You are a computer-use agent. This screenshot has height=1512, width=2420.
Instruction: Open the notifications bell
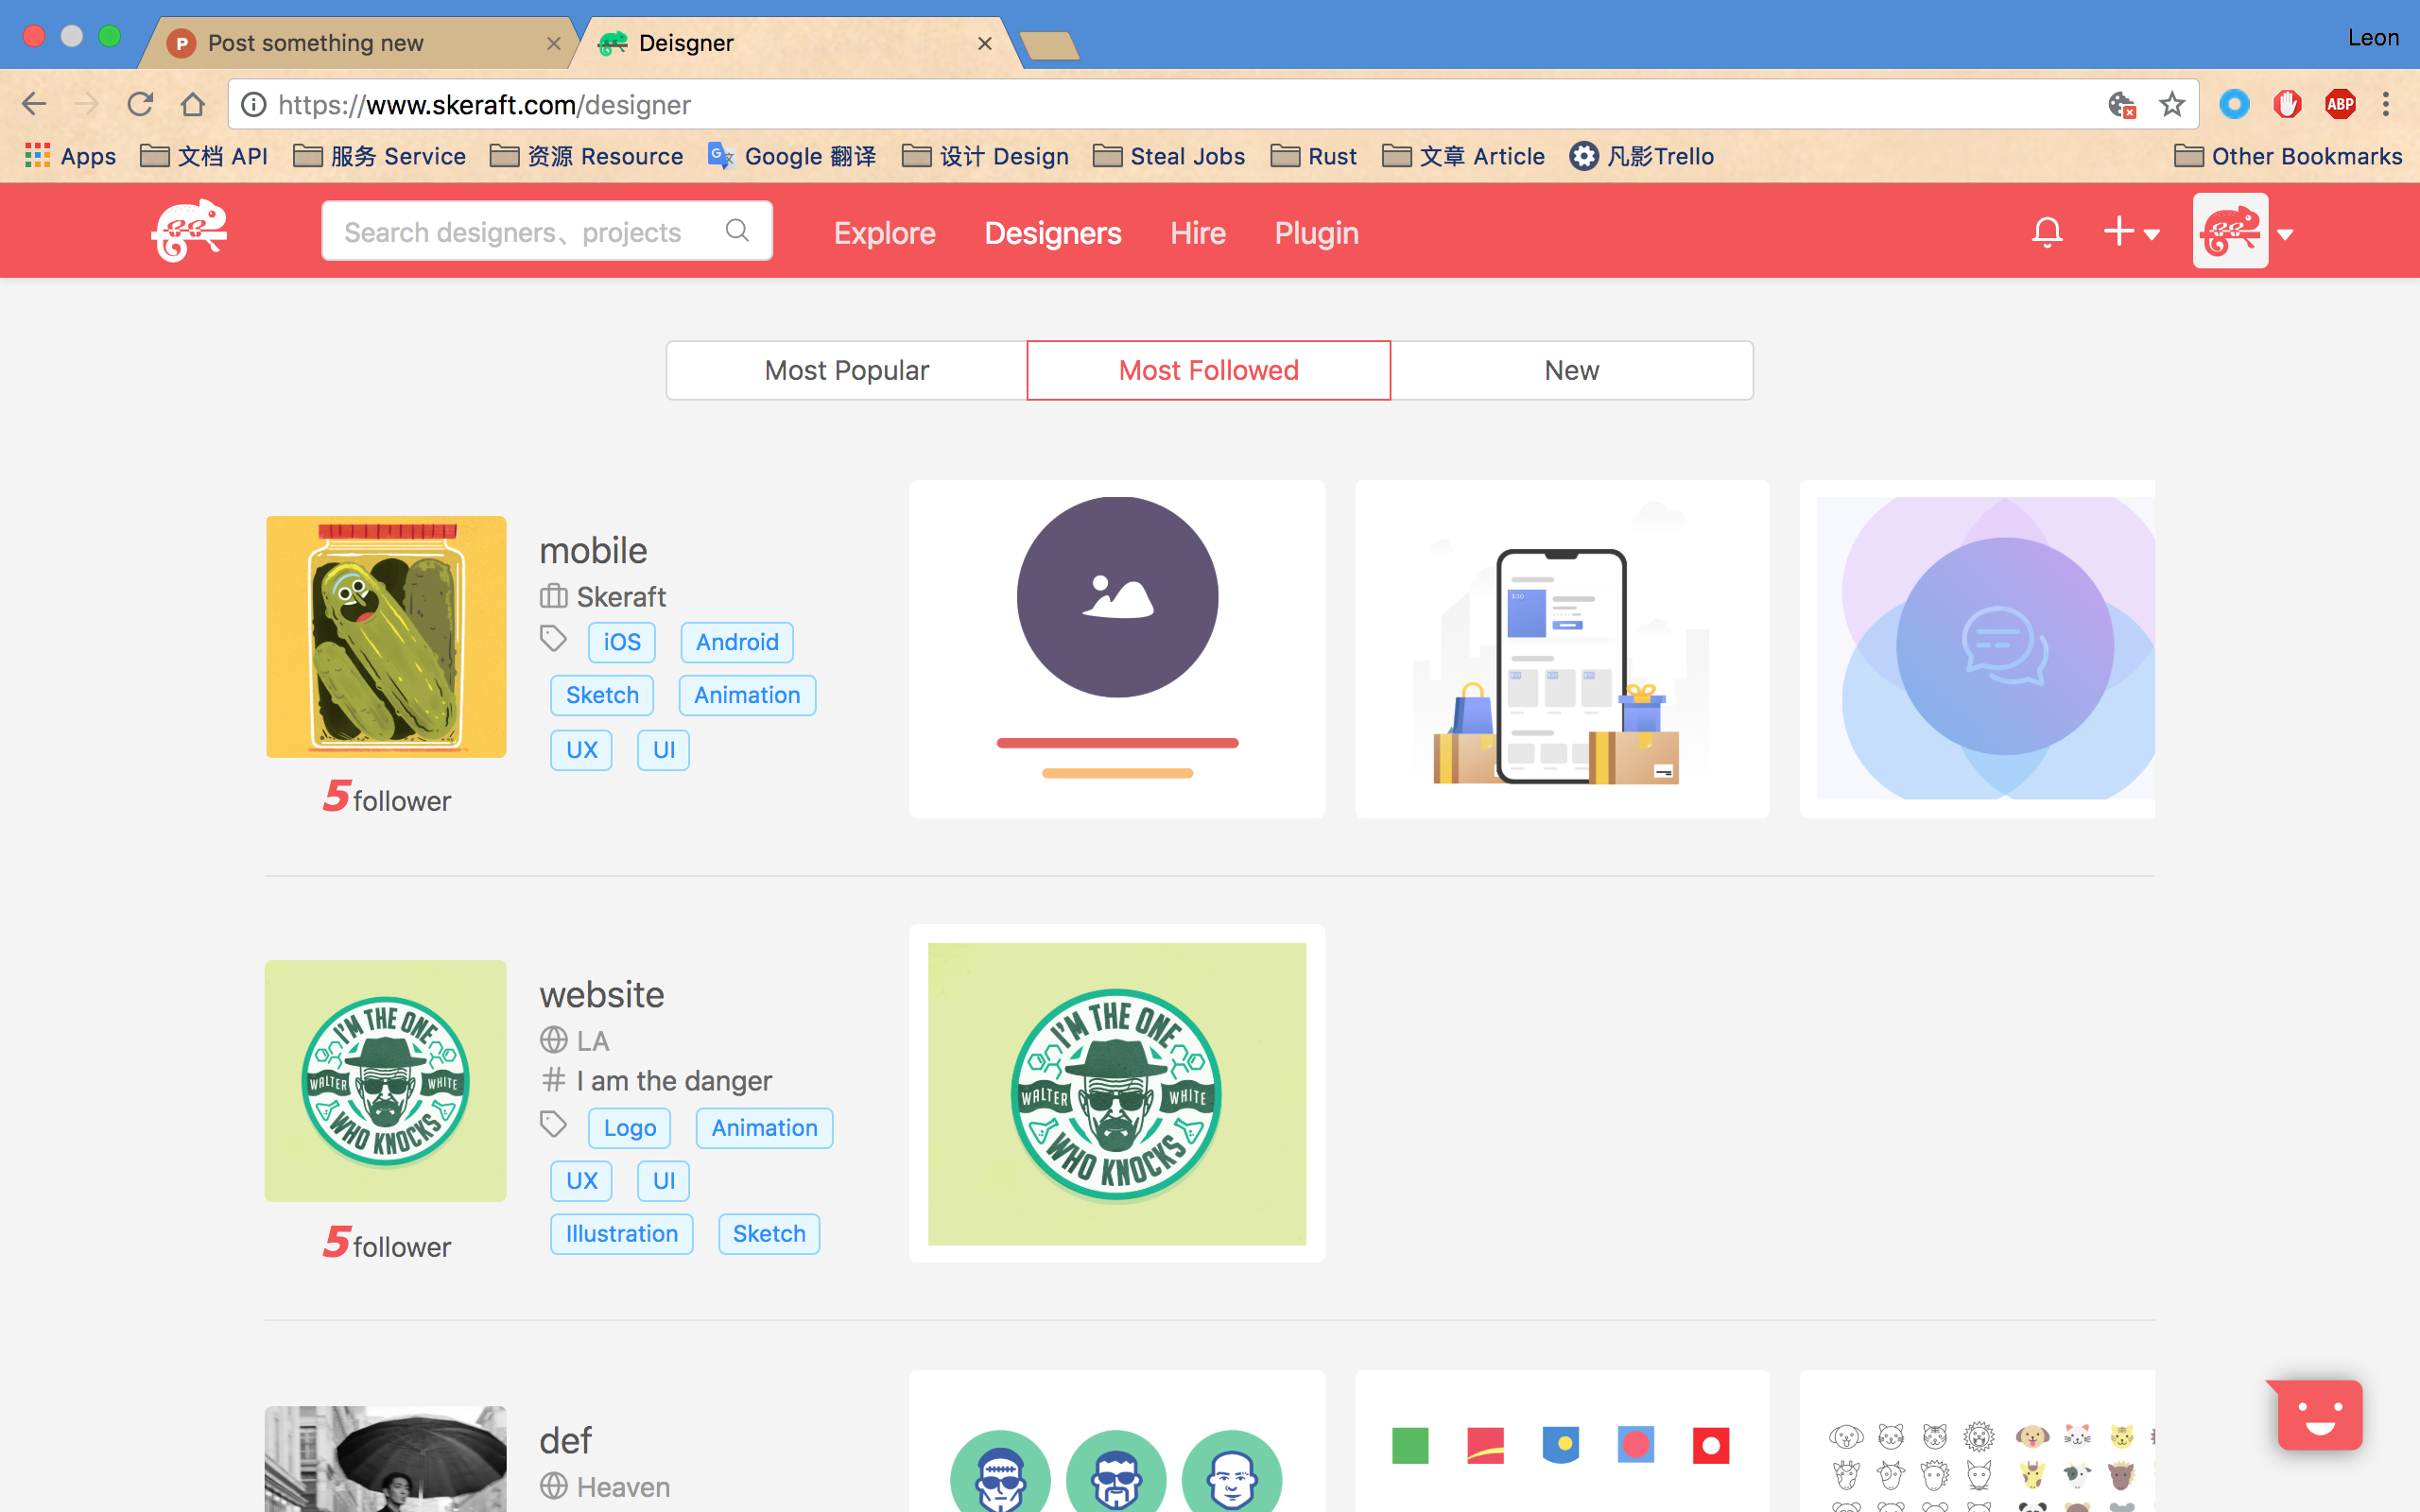click(x=2047, y=232)
